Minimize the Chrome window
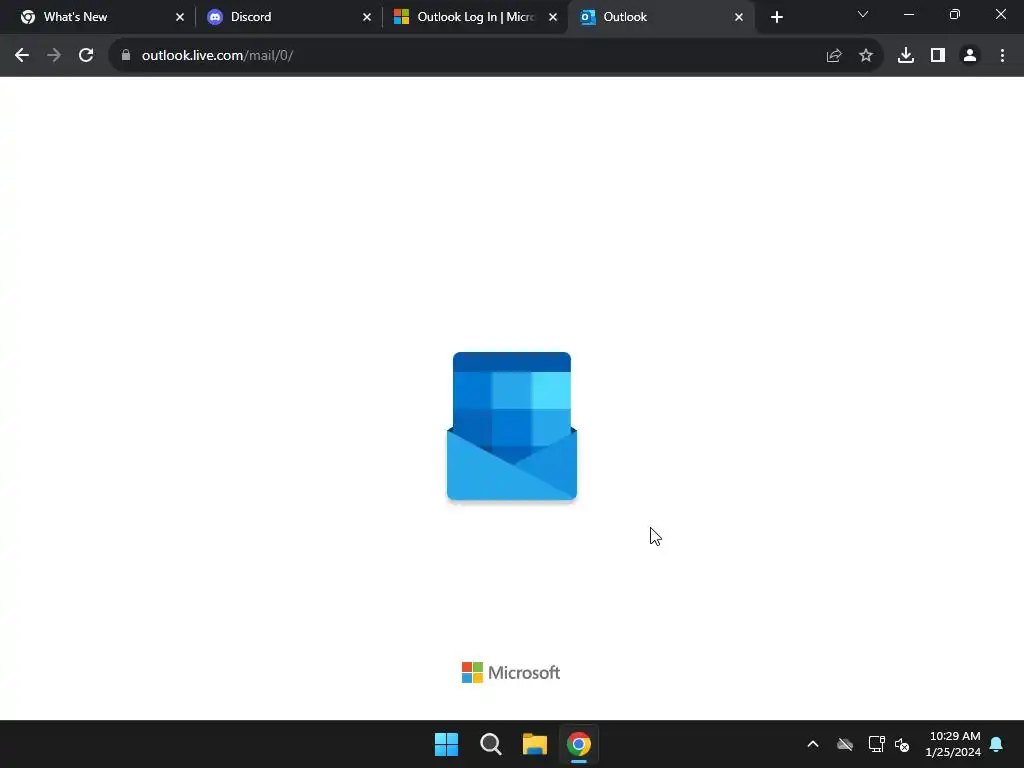This screenshot has width=1024, height=768. click(908, 14)
